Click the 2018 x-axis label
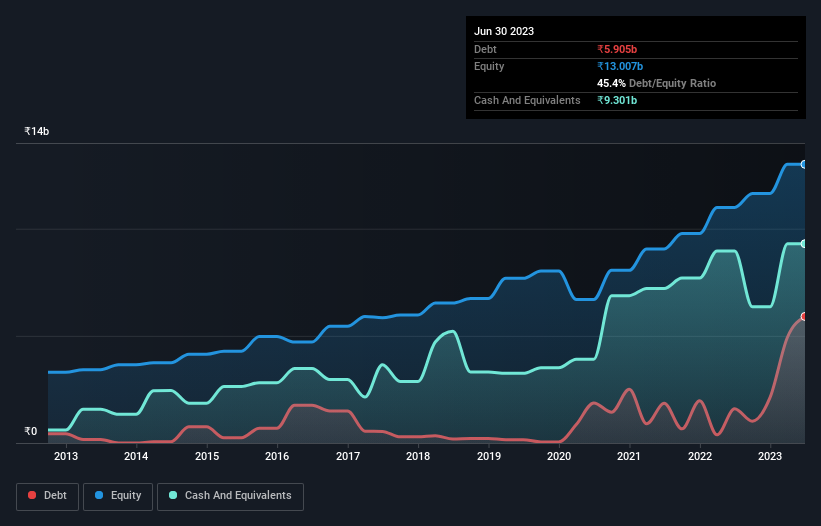 (x=418, y=456)
